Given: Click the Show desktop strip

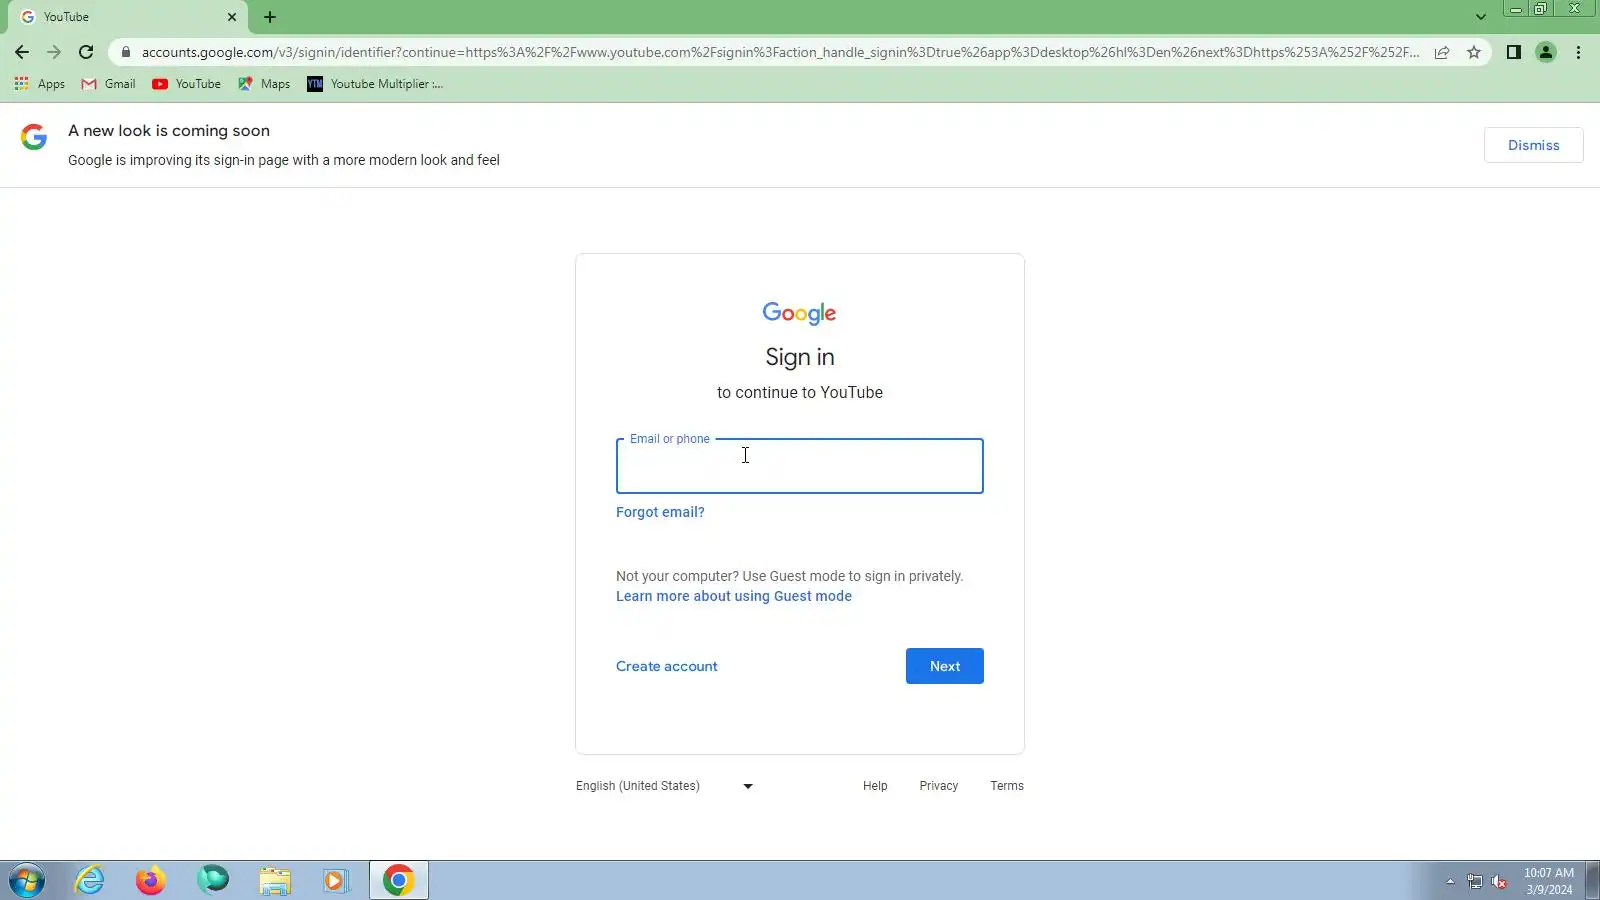Looking at the screenshot, I should [x=1592, y=881].
